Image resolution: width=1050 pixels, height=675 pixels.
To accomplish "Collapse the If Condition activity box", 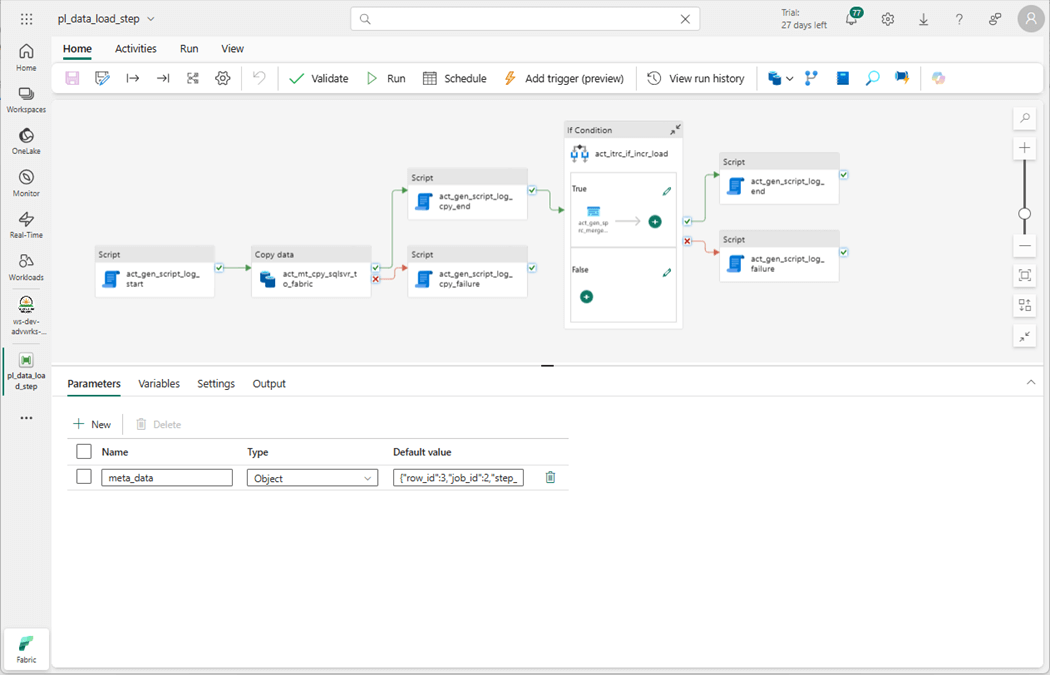I will pyautogui.click(x=675, y=129).
